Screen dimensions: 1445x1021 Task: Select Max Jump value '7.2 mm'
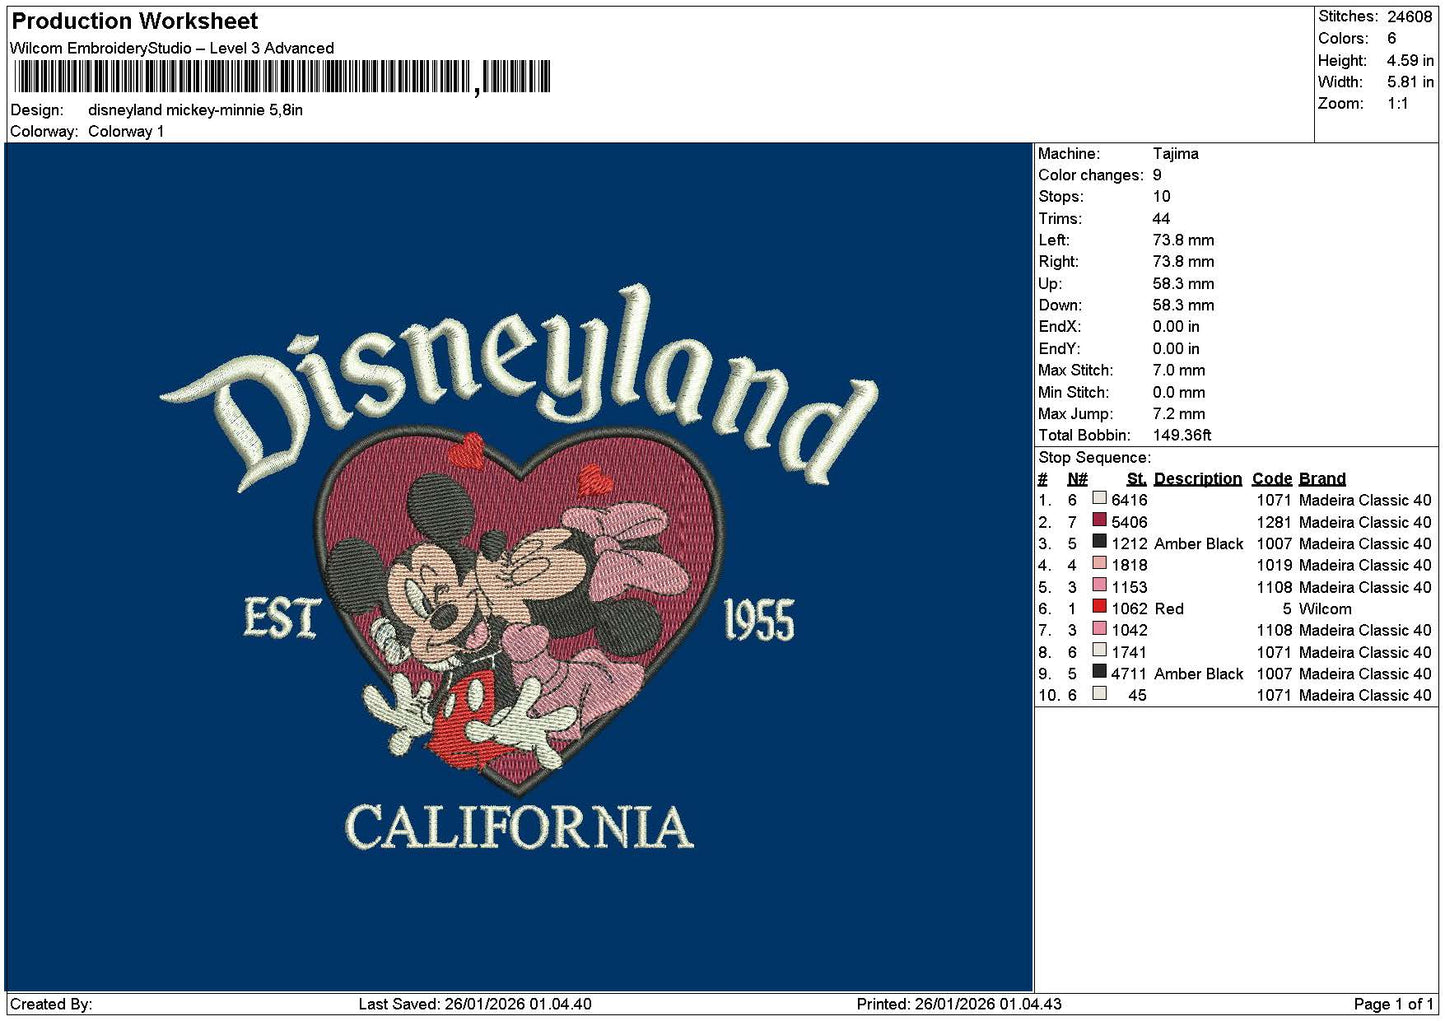1179,413
